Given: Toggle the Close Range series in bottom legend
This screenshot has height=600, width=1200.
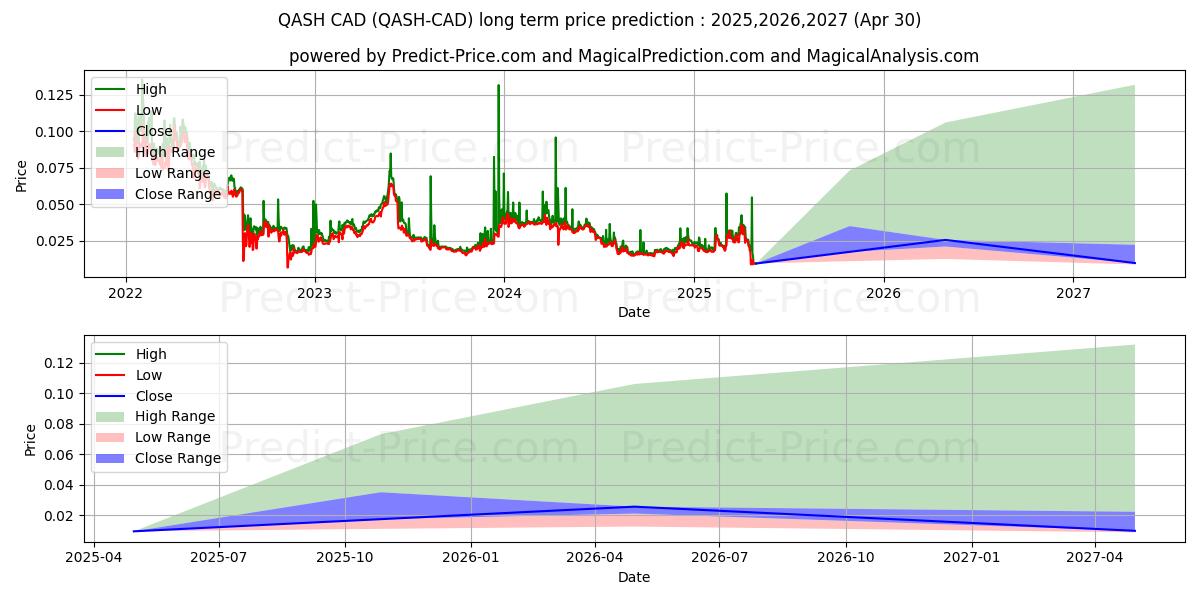Looking at the screenshot, I should tap(110, 458).
